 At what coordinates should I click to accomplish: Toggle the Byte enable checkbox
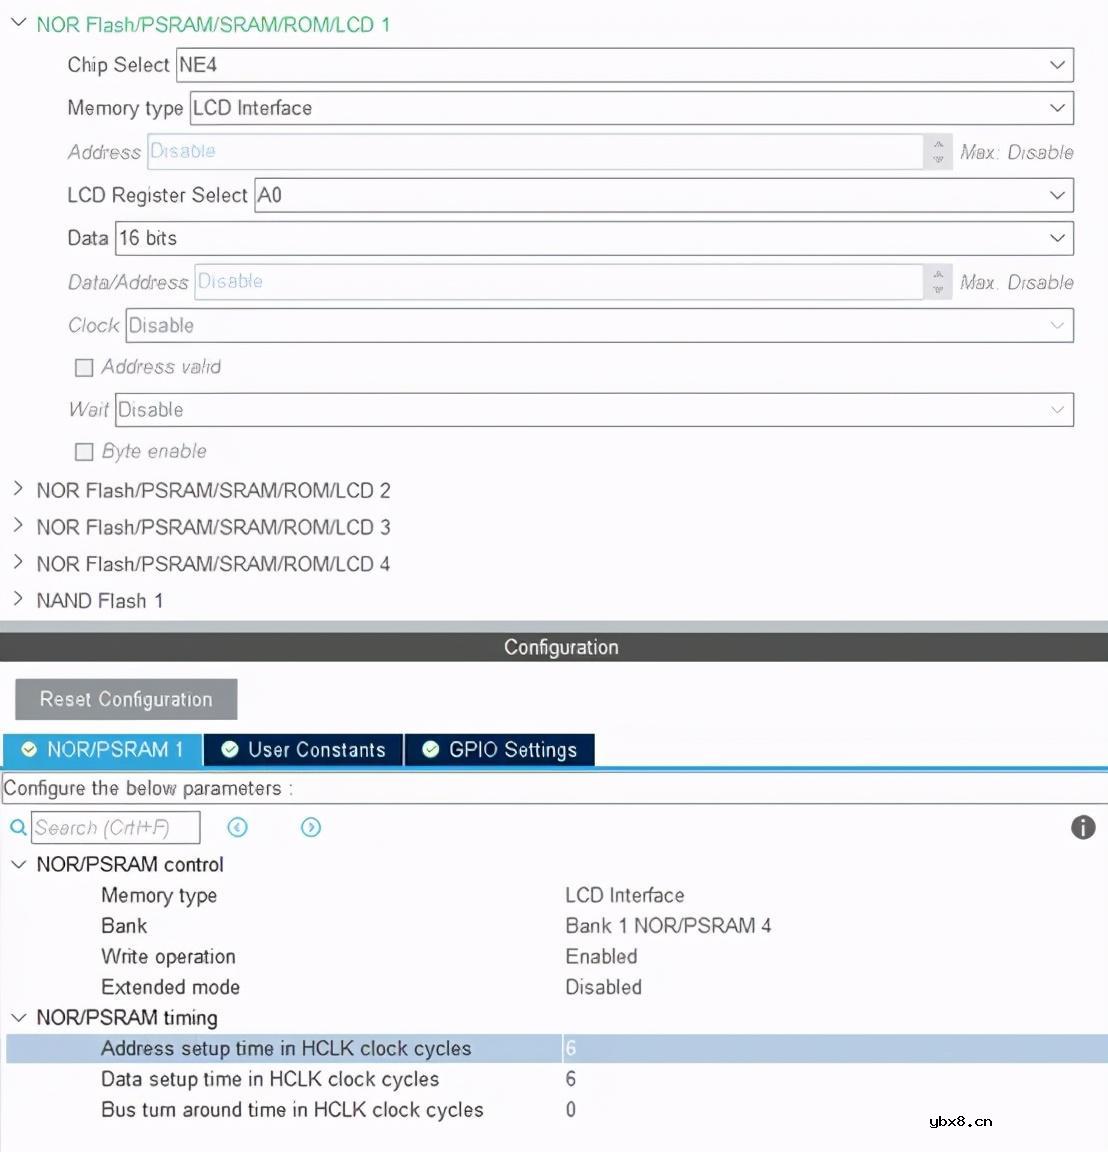85,452
